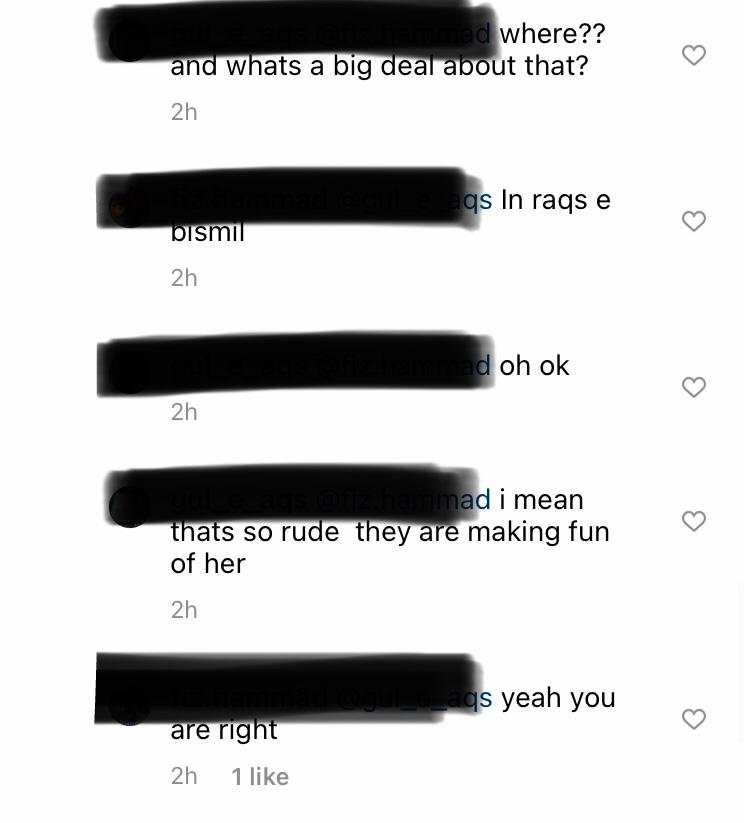This screenshot has width=749, height=823.
Task: Click the 2h timestamp under "oh ok"
Action: tap(184, 412)
